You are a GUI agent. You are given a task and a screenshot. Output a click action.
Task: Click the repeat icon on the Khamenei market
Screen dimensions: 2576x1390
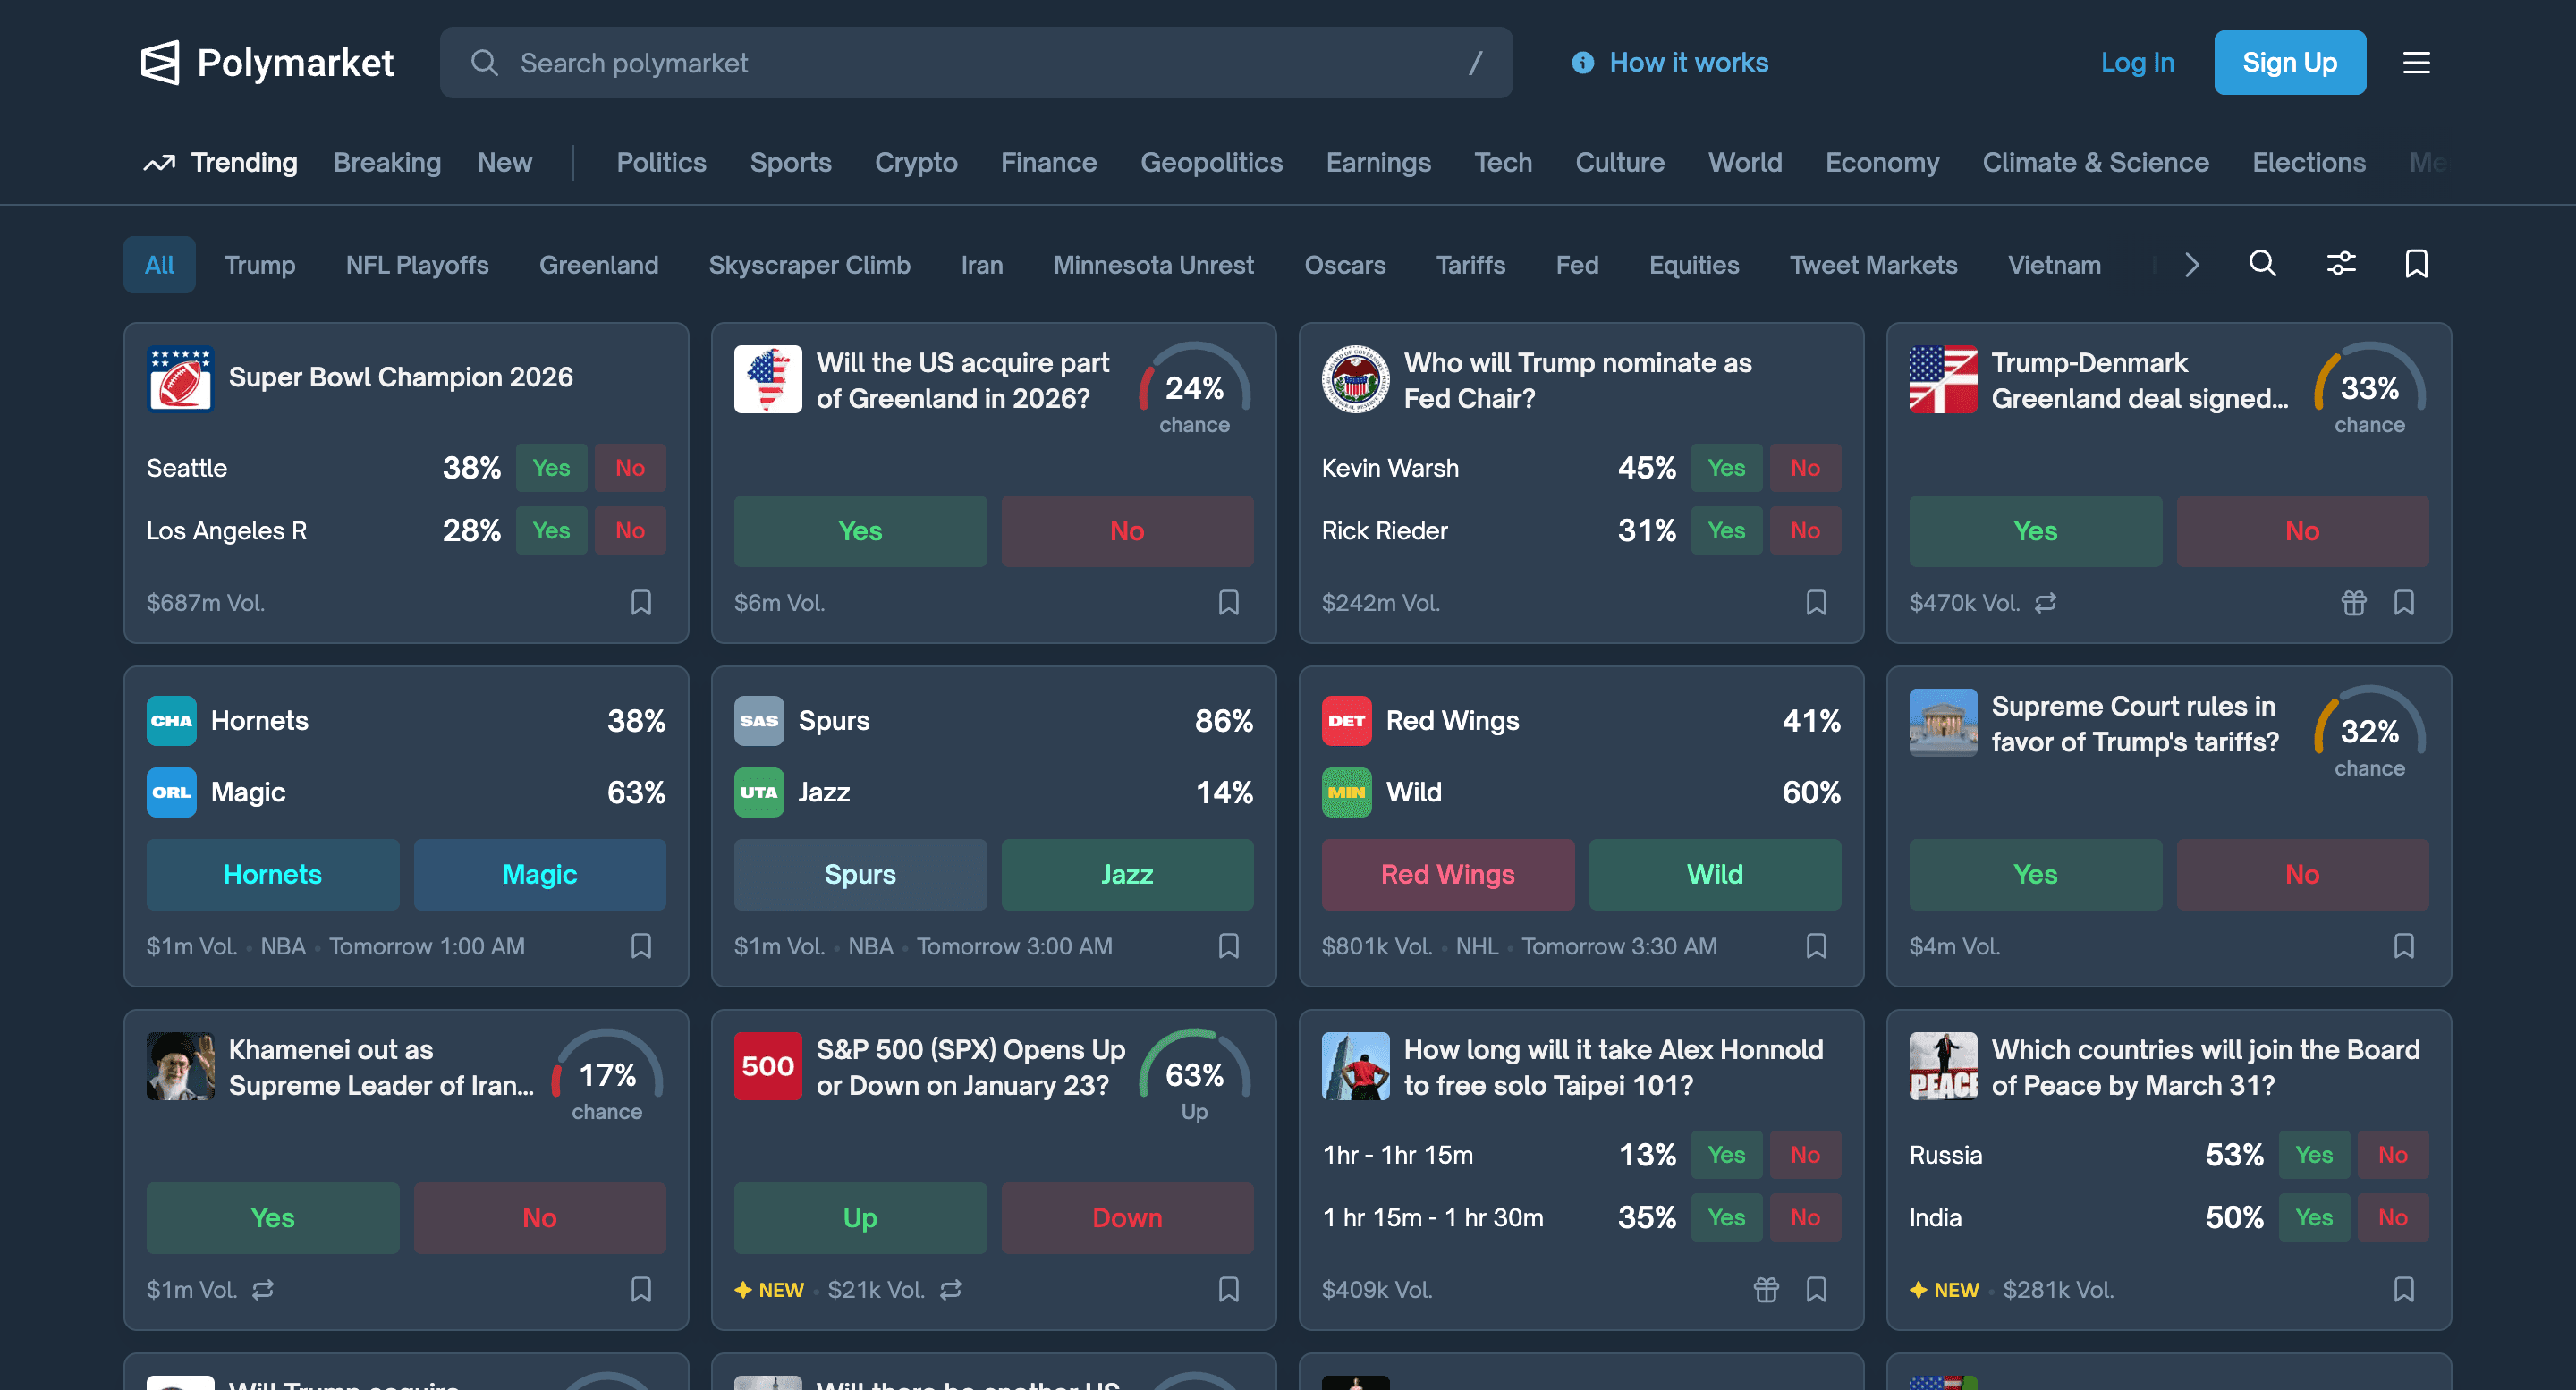pos(262,1289)
